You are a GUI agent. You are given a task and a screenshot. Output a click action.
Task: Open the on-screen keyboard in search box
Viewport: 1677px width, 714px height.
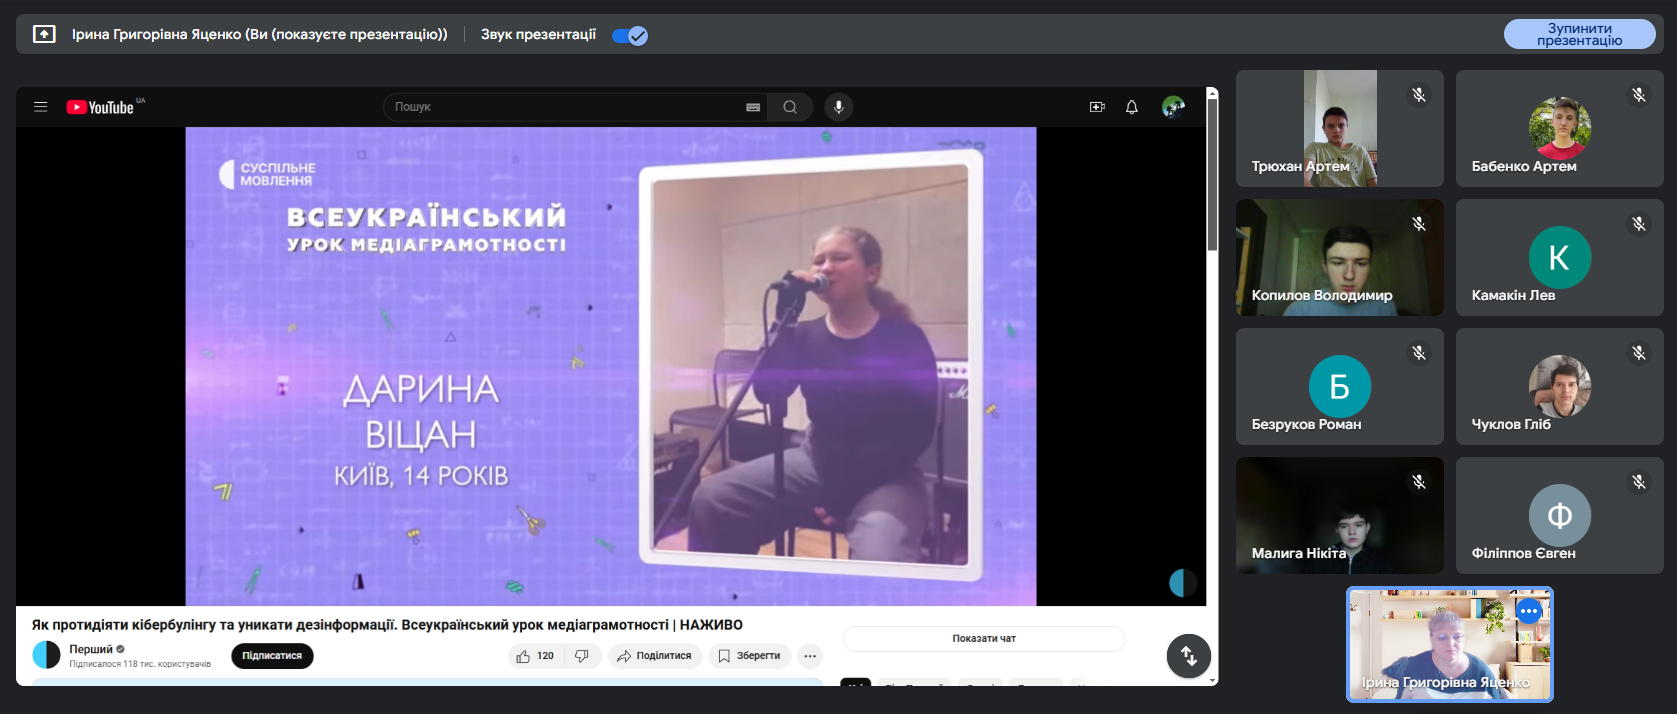click(753, 107)
